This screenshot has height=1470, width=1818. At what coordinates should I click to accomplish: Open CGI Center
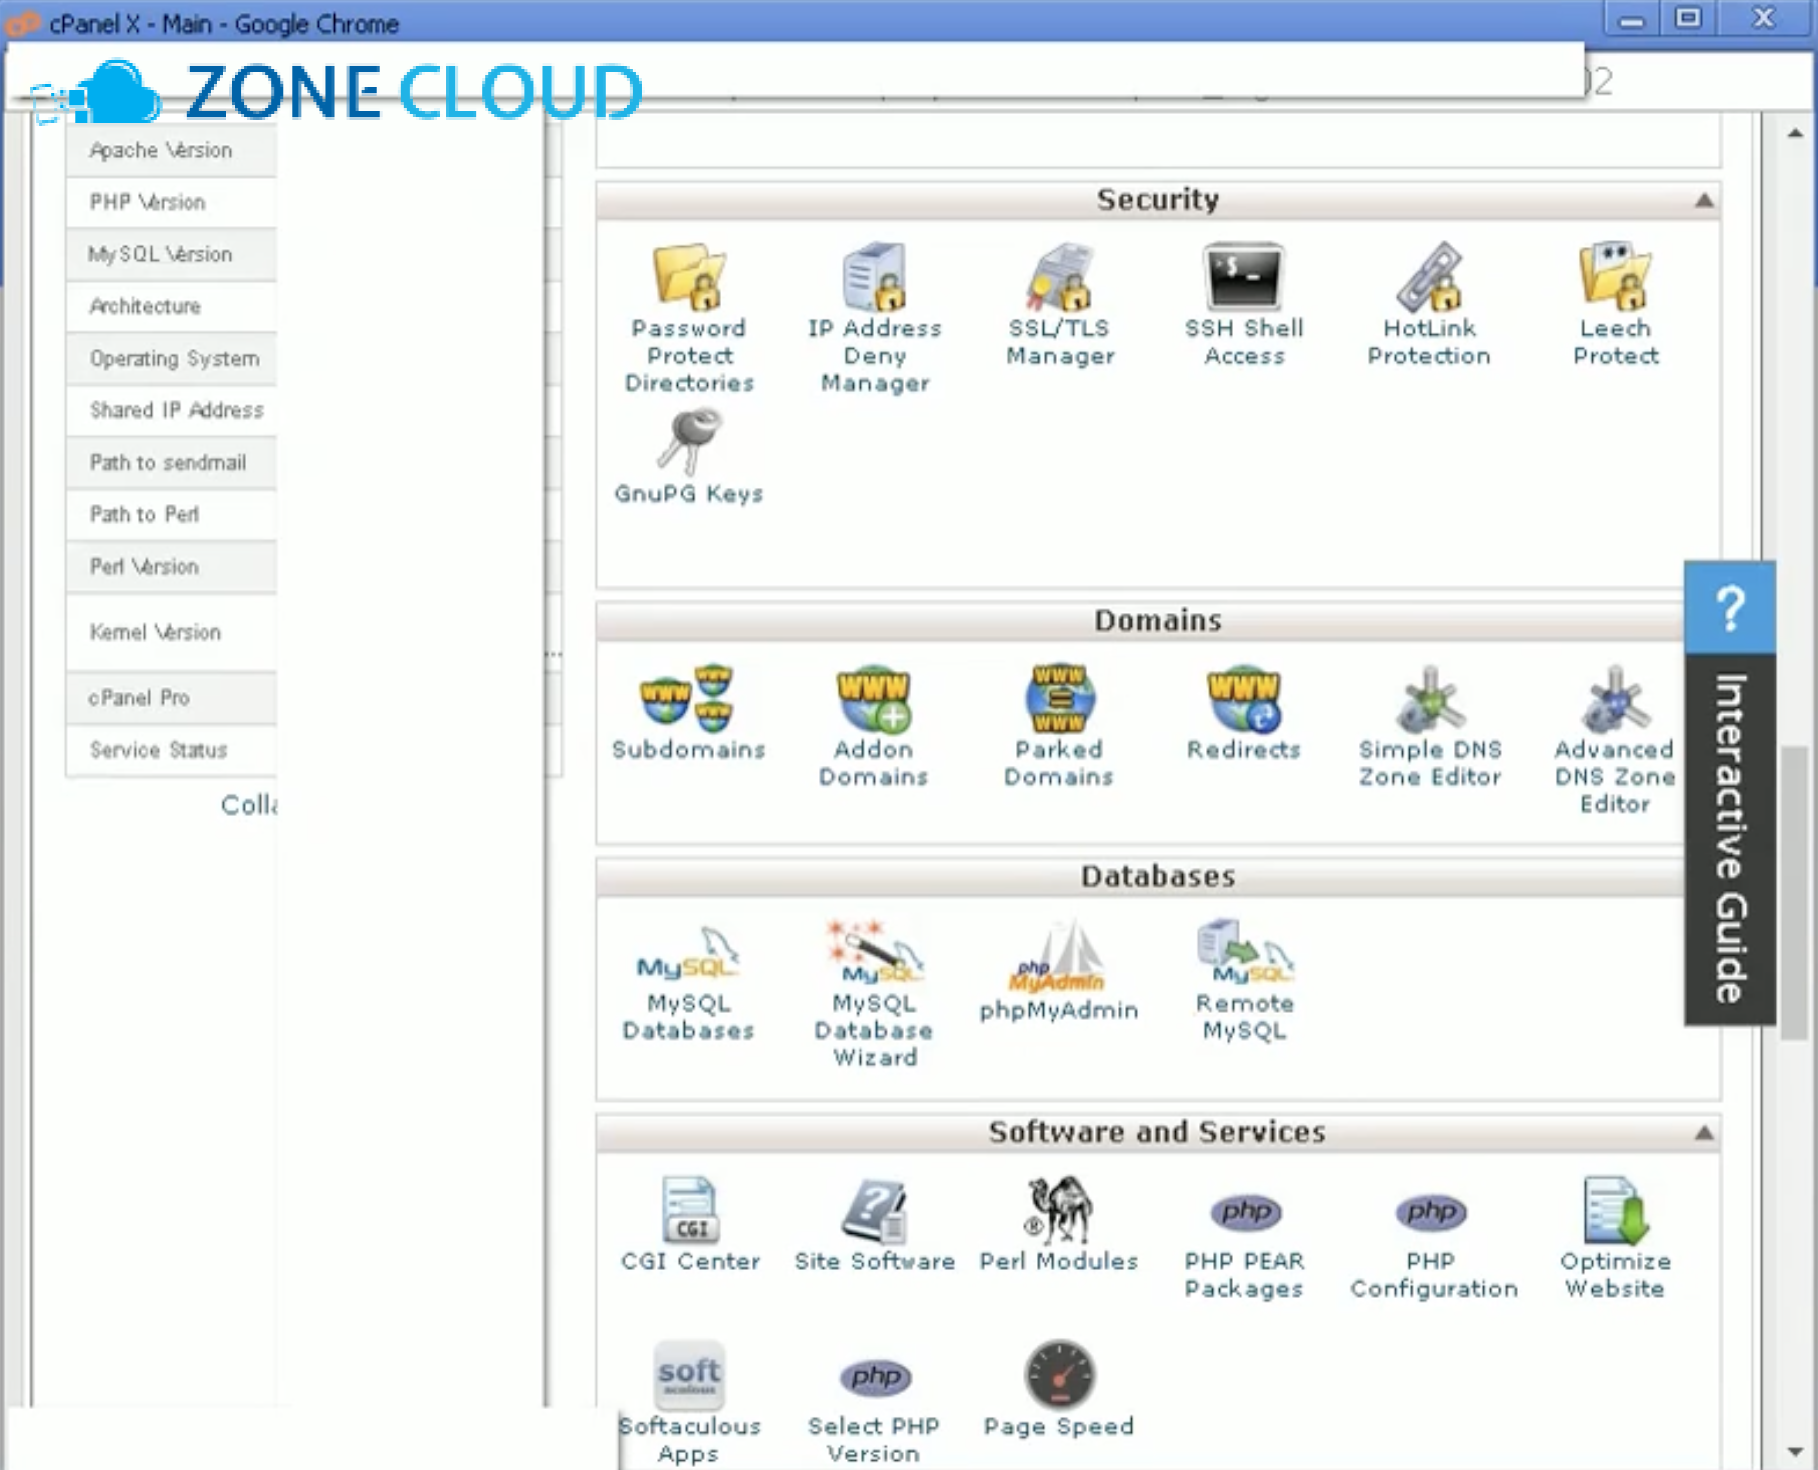[x=690, y=1225]
